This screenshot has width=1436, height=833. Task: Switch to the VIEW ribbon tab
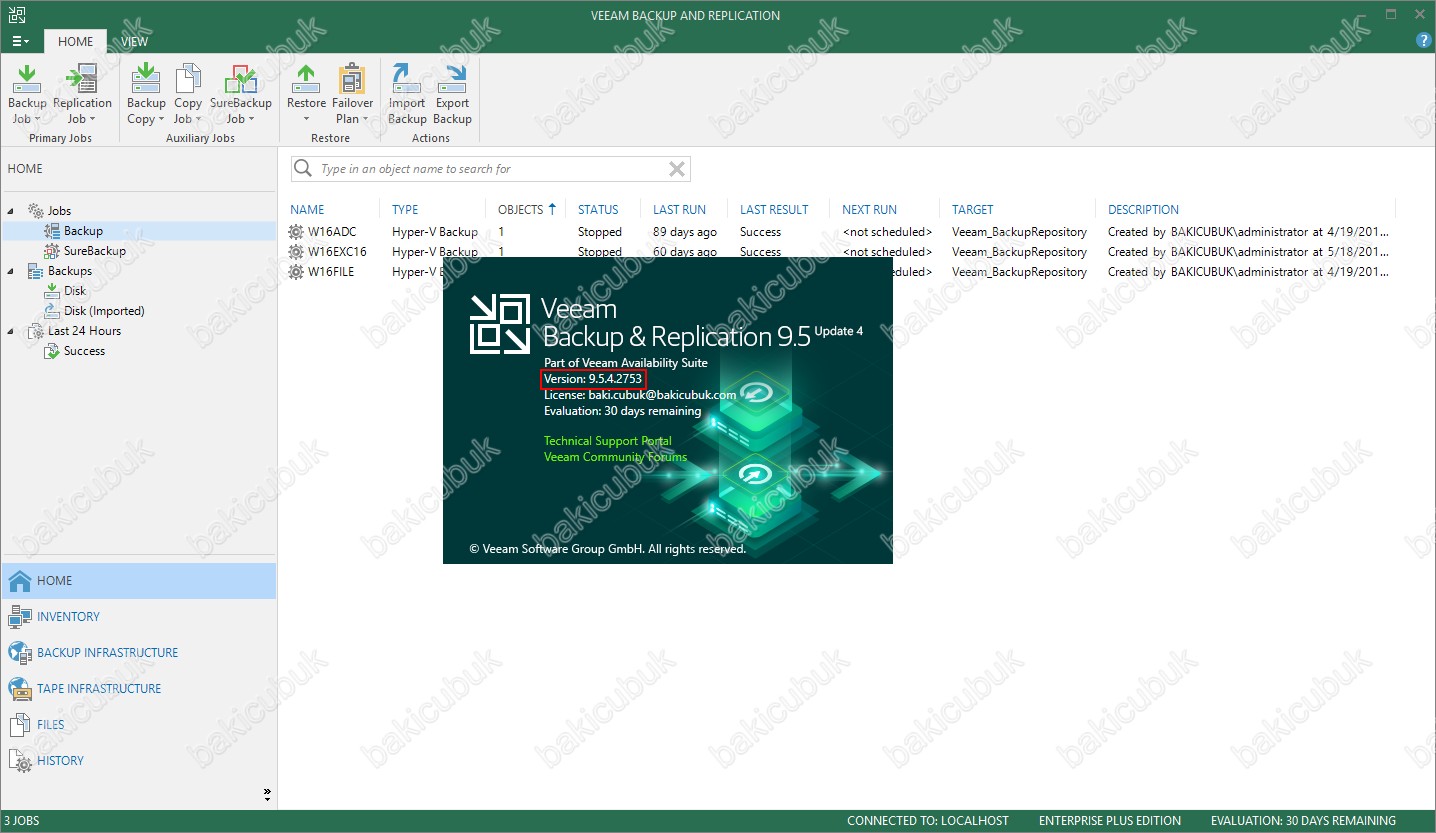[134, 41]
